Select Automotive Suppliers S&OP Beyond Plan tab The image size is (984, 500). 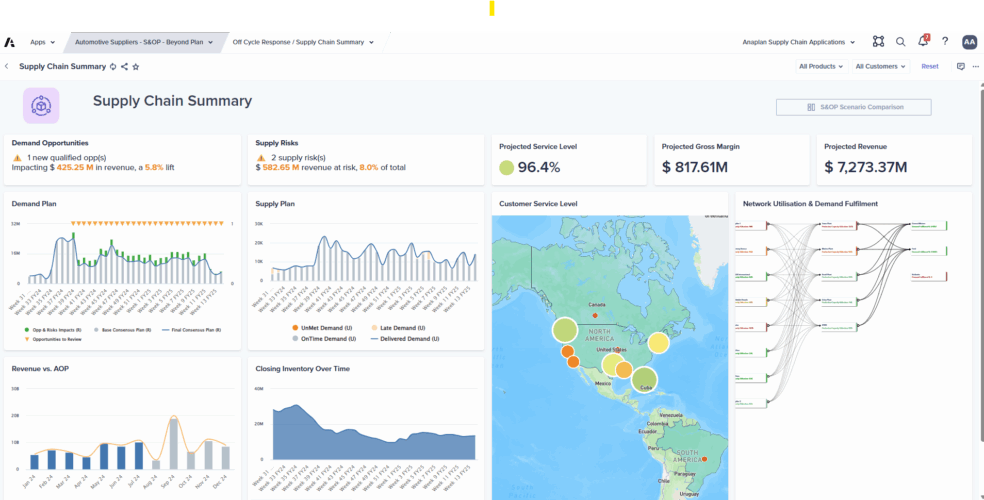point(144,42)
